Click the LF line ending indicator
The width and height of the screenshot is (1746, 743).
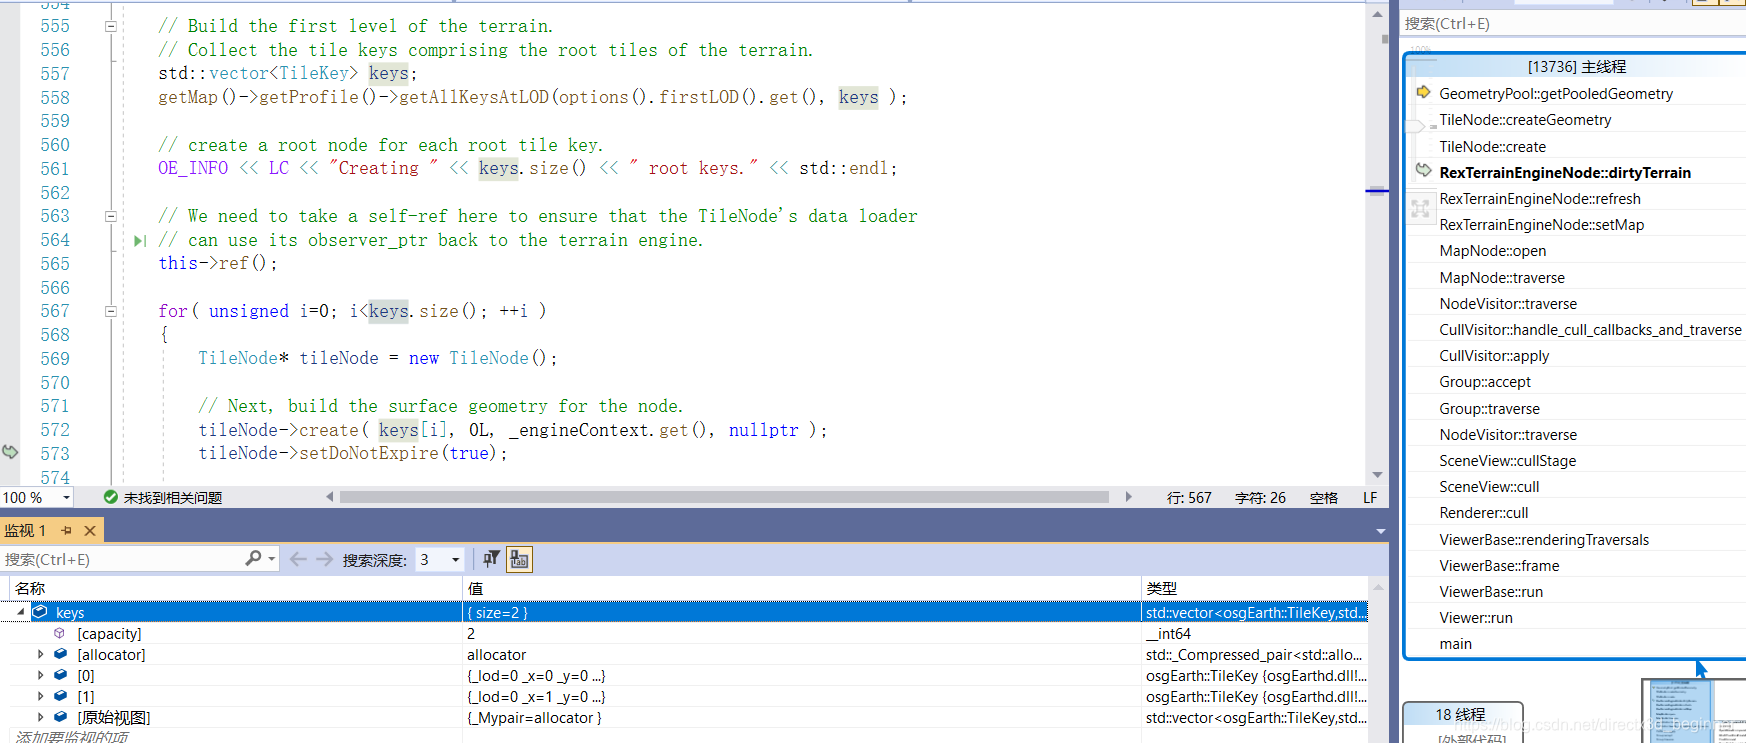1370,497
